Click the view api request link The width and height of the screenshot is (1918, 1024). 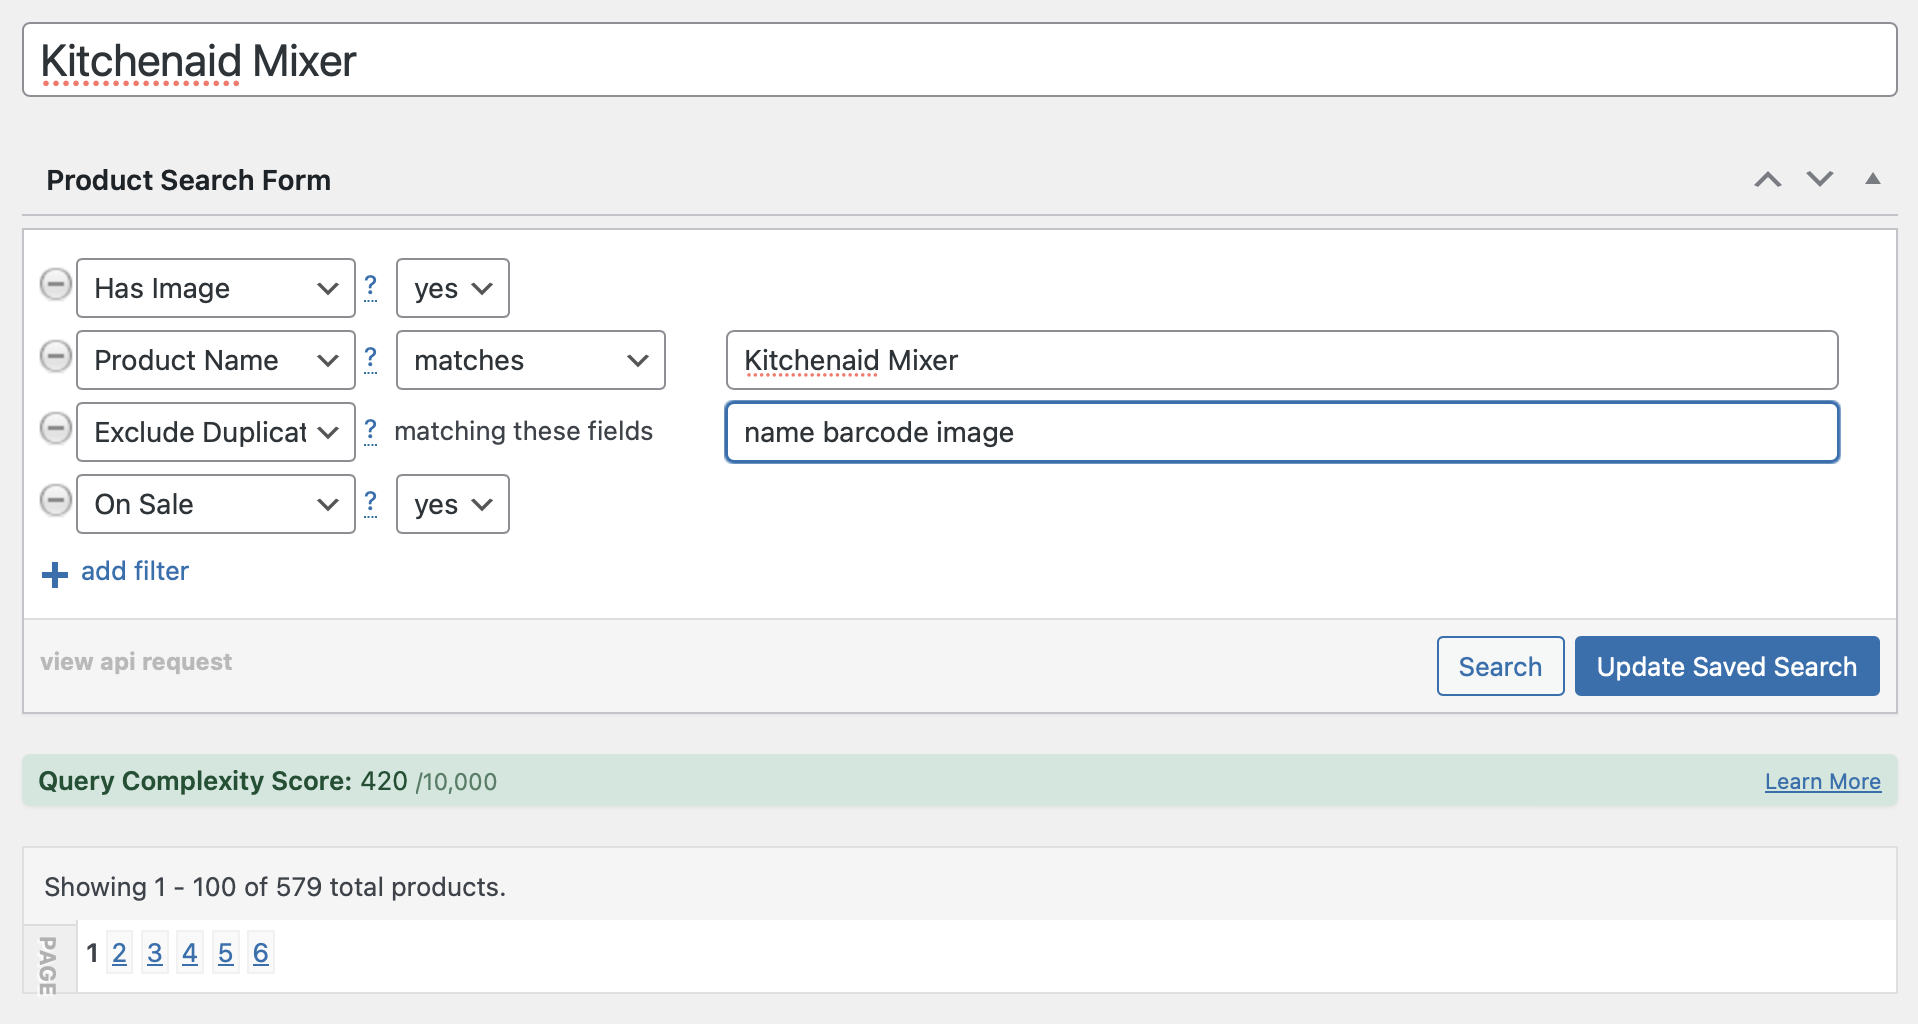click(x=136, y=662)
